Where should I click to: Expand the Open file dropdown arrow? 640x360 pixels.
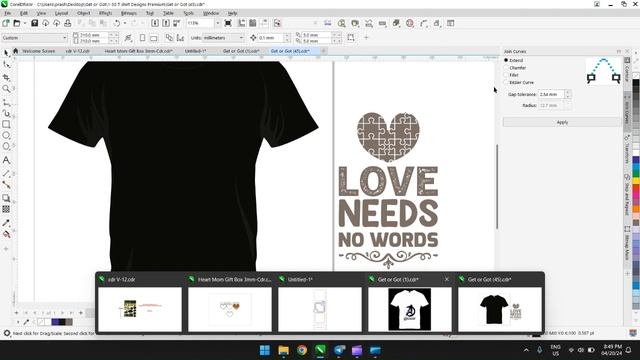(x=24, y=23)
